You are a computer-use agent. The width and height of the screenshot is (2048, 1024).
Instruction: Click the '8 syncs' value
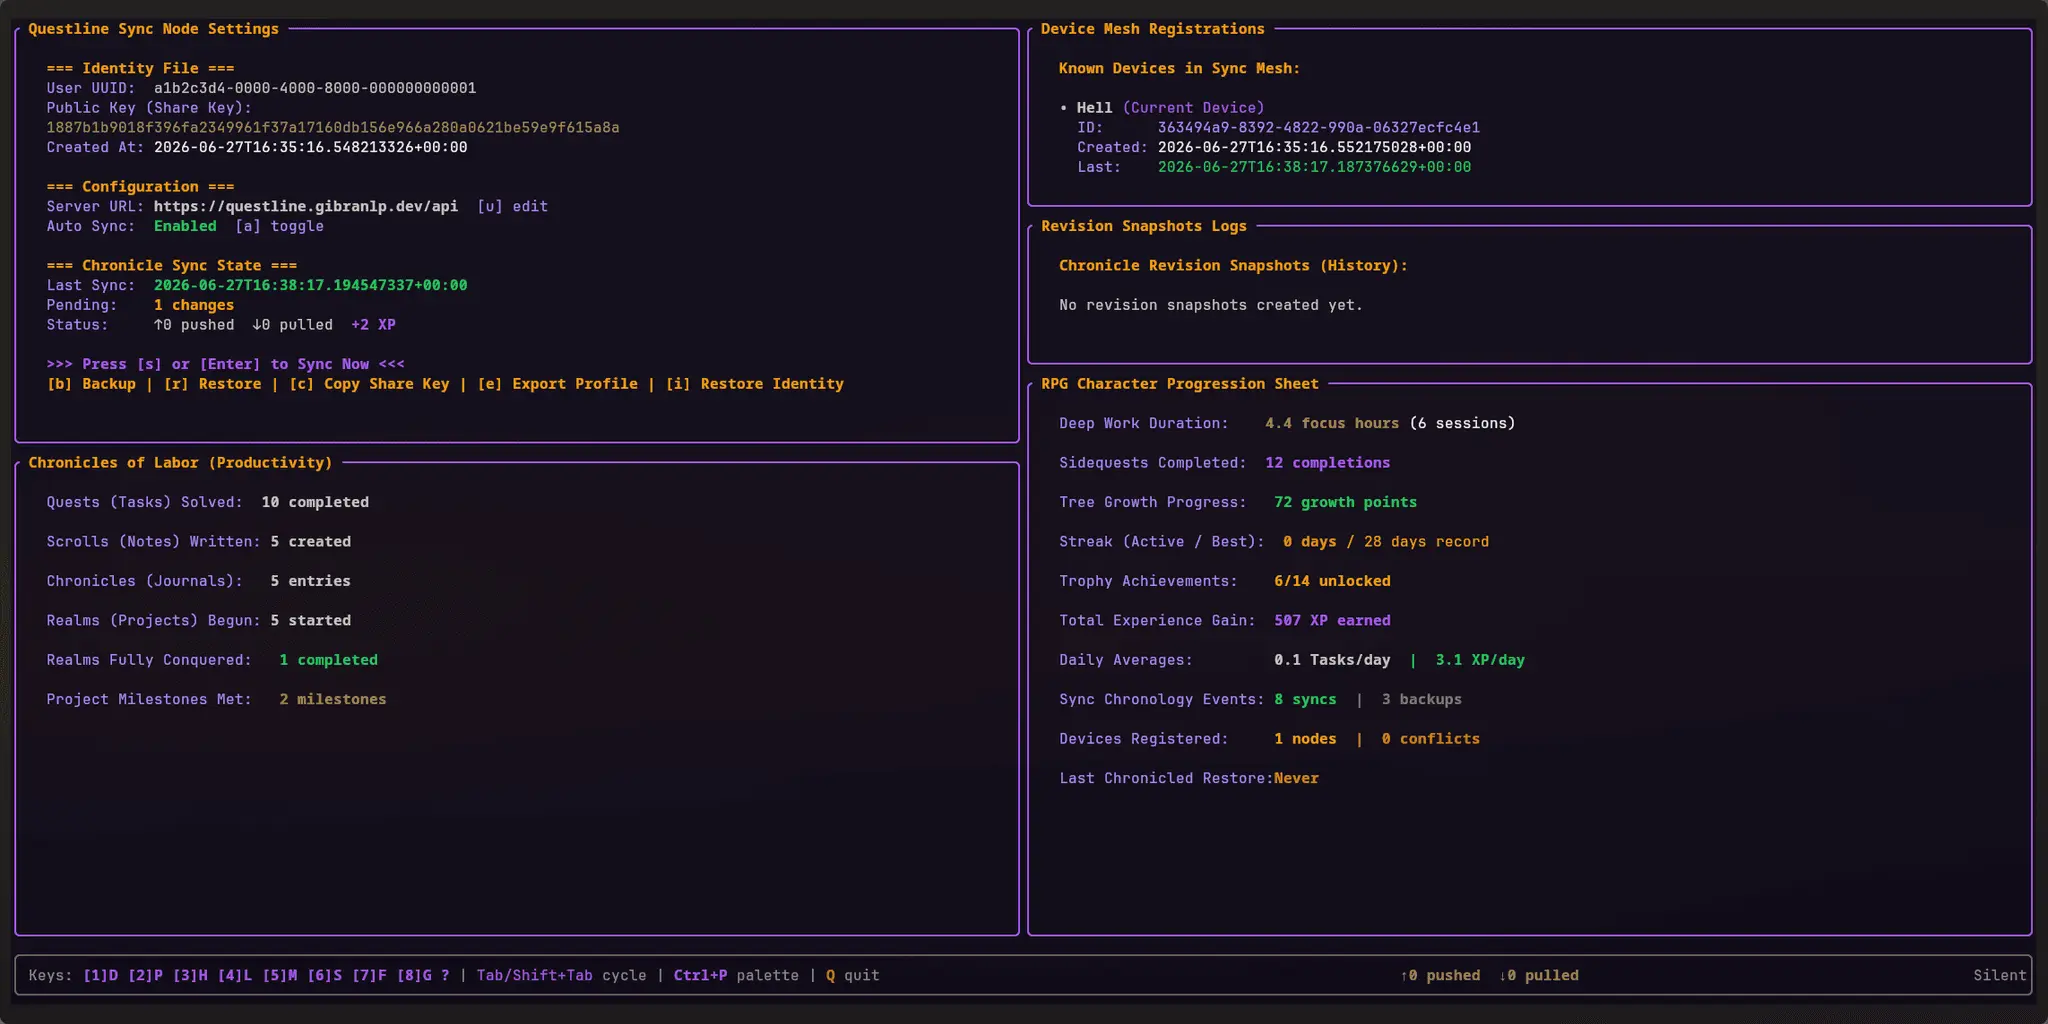click(x=1305, y=700)
